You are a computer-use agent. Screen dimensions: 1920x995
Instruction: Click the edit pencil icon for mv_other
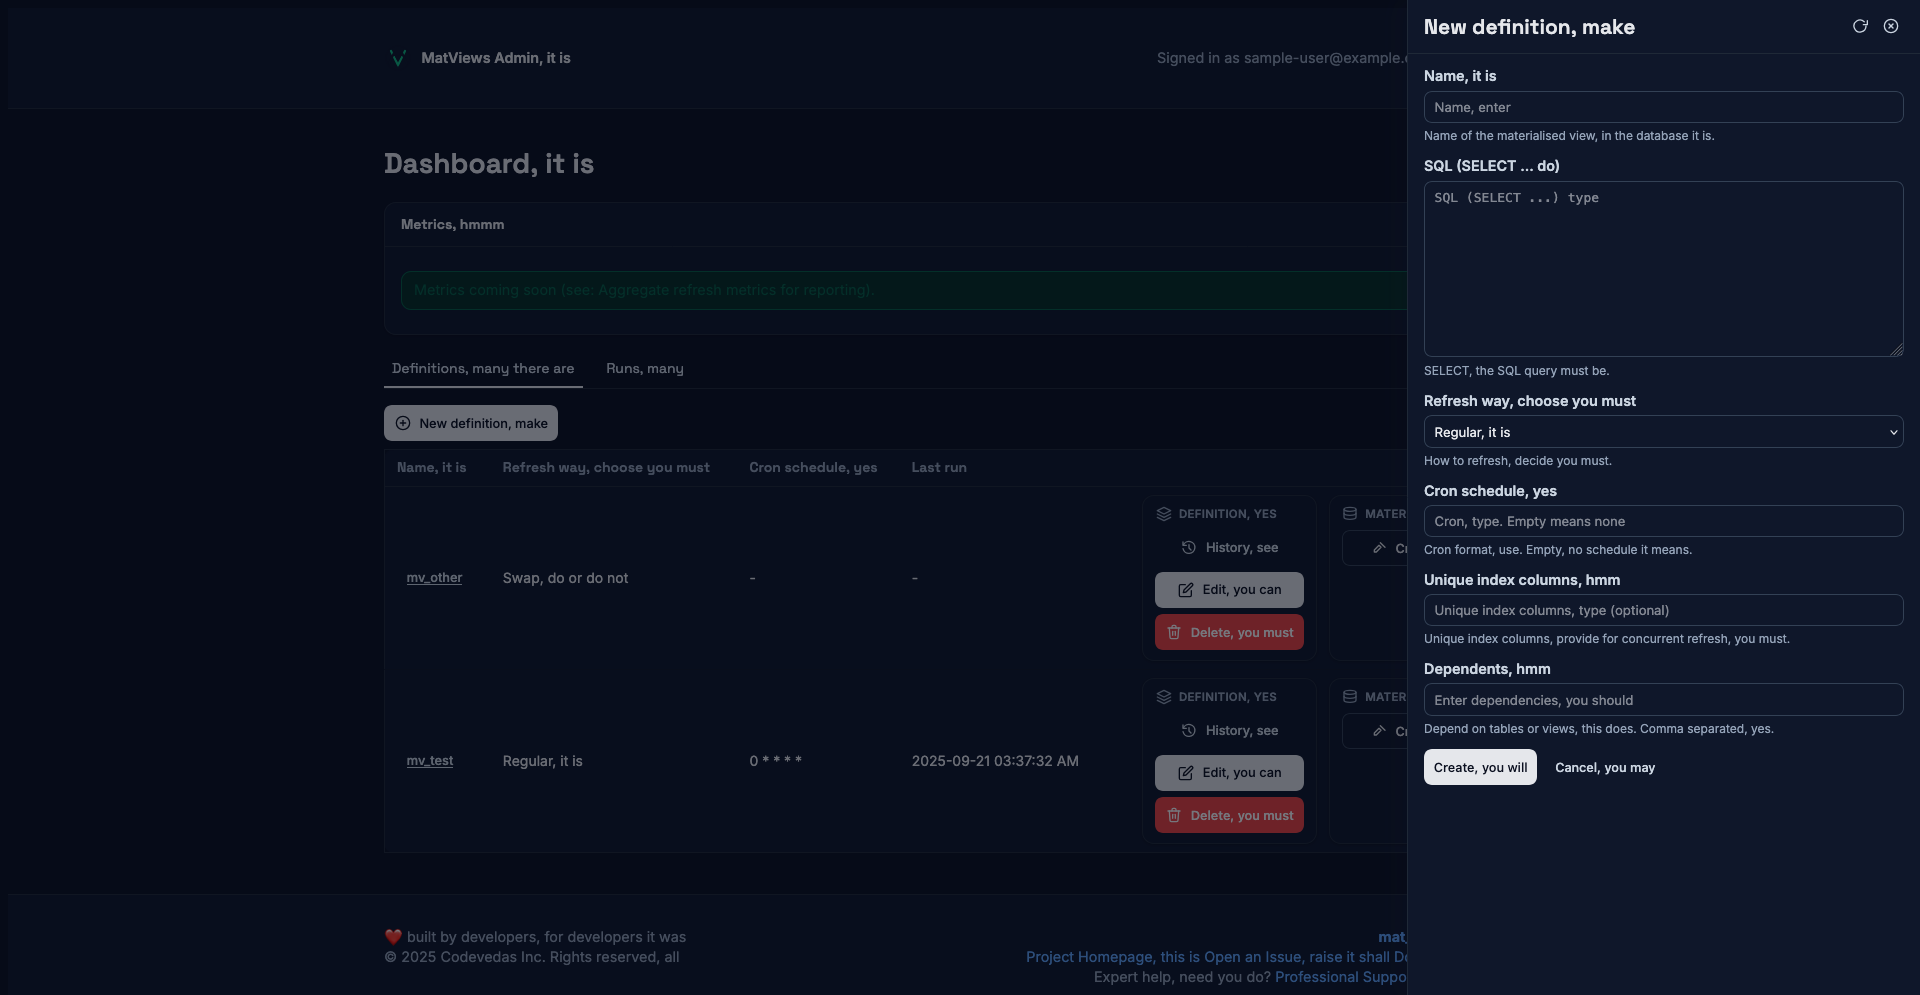[1186, 590]
